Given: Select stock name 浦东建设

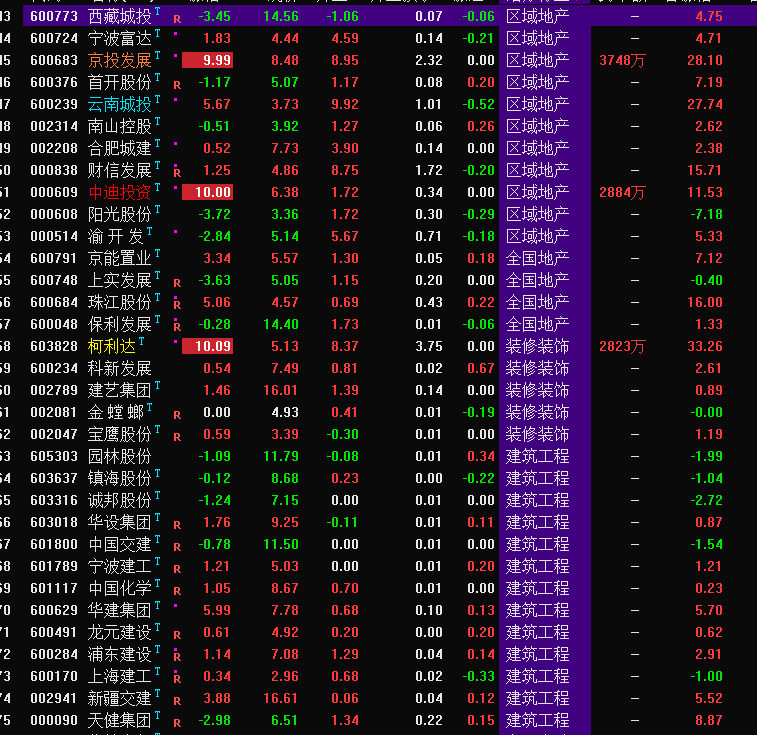Looking at the screenshot, I should [120, 654].
